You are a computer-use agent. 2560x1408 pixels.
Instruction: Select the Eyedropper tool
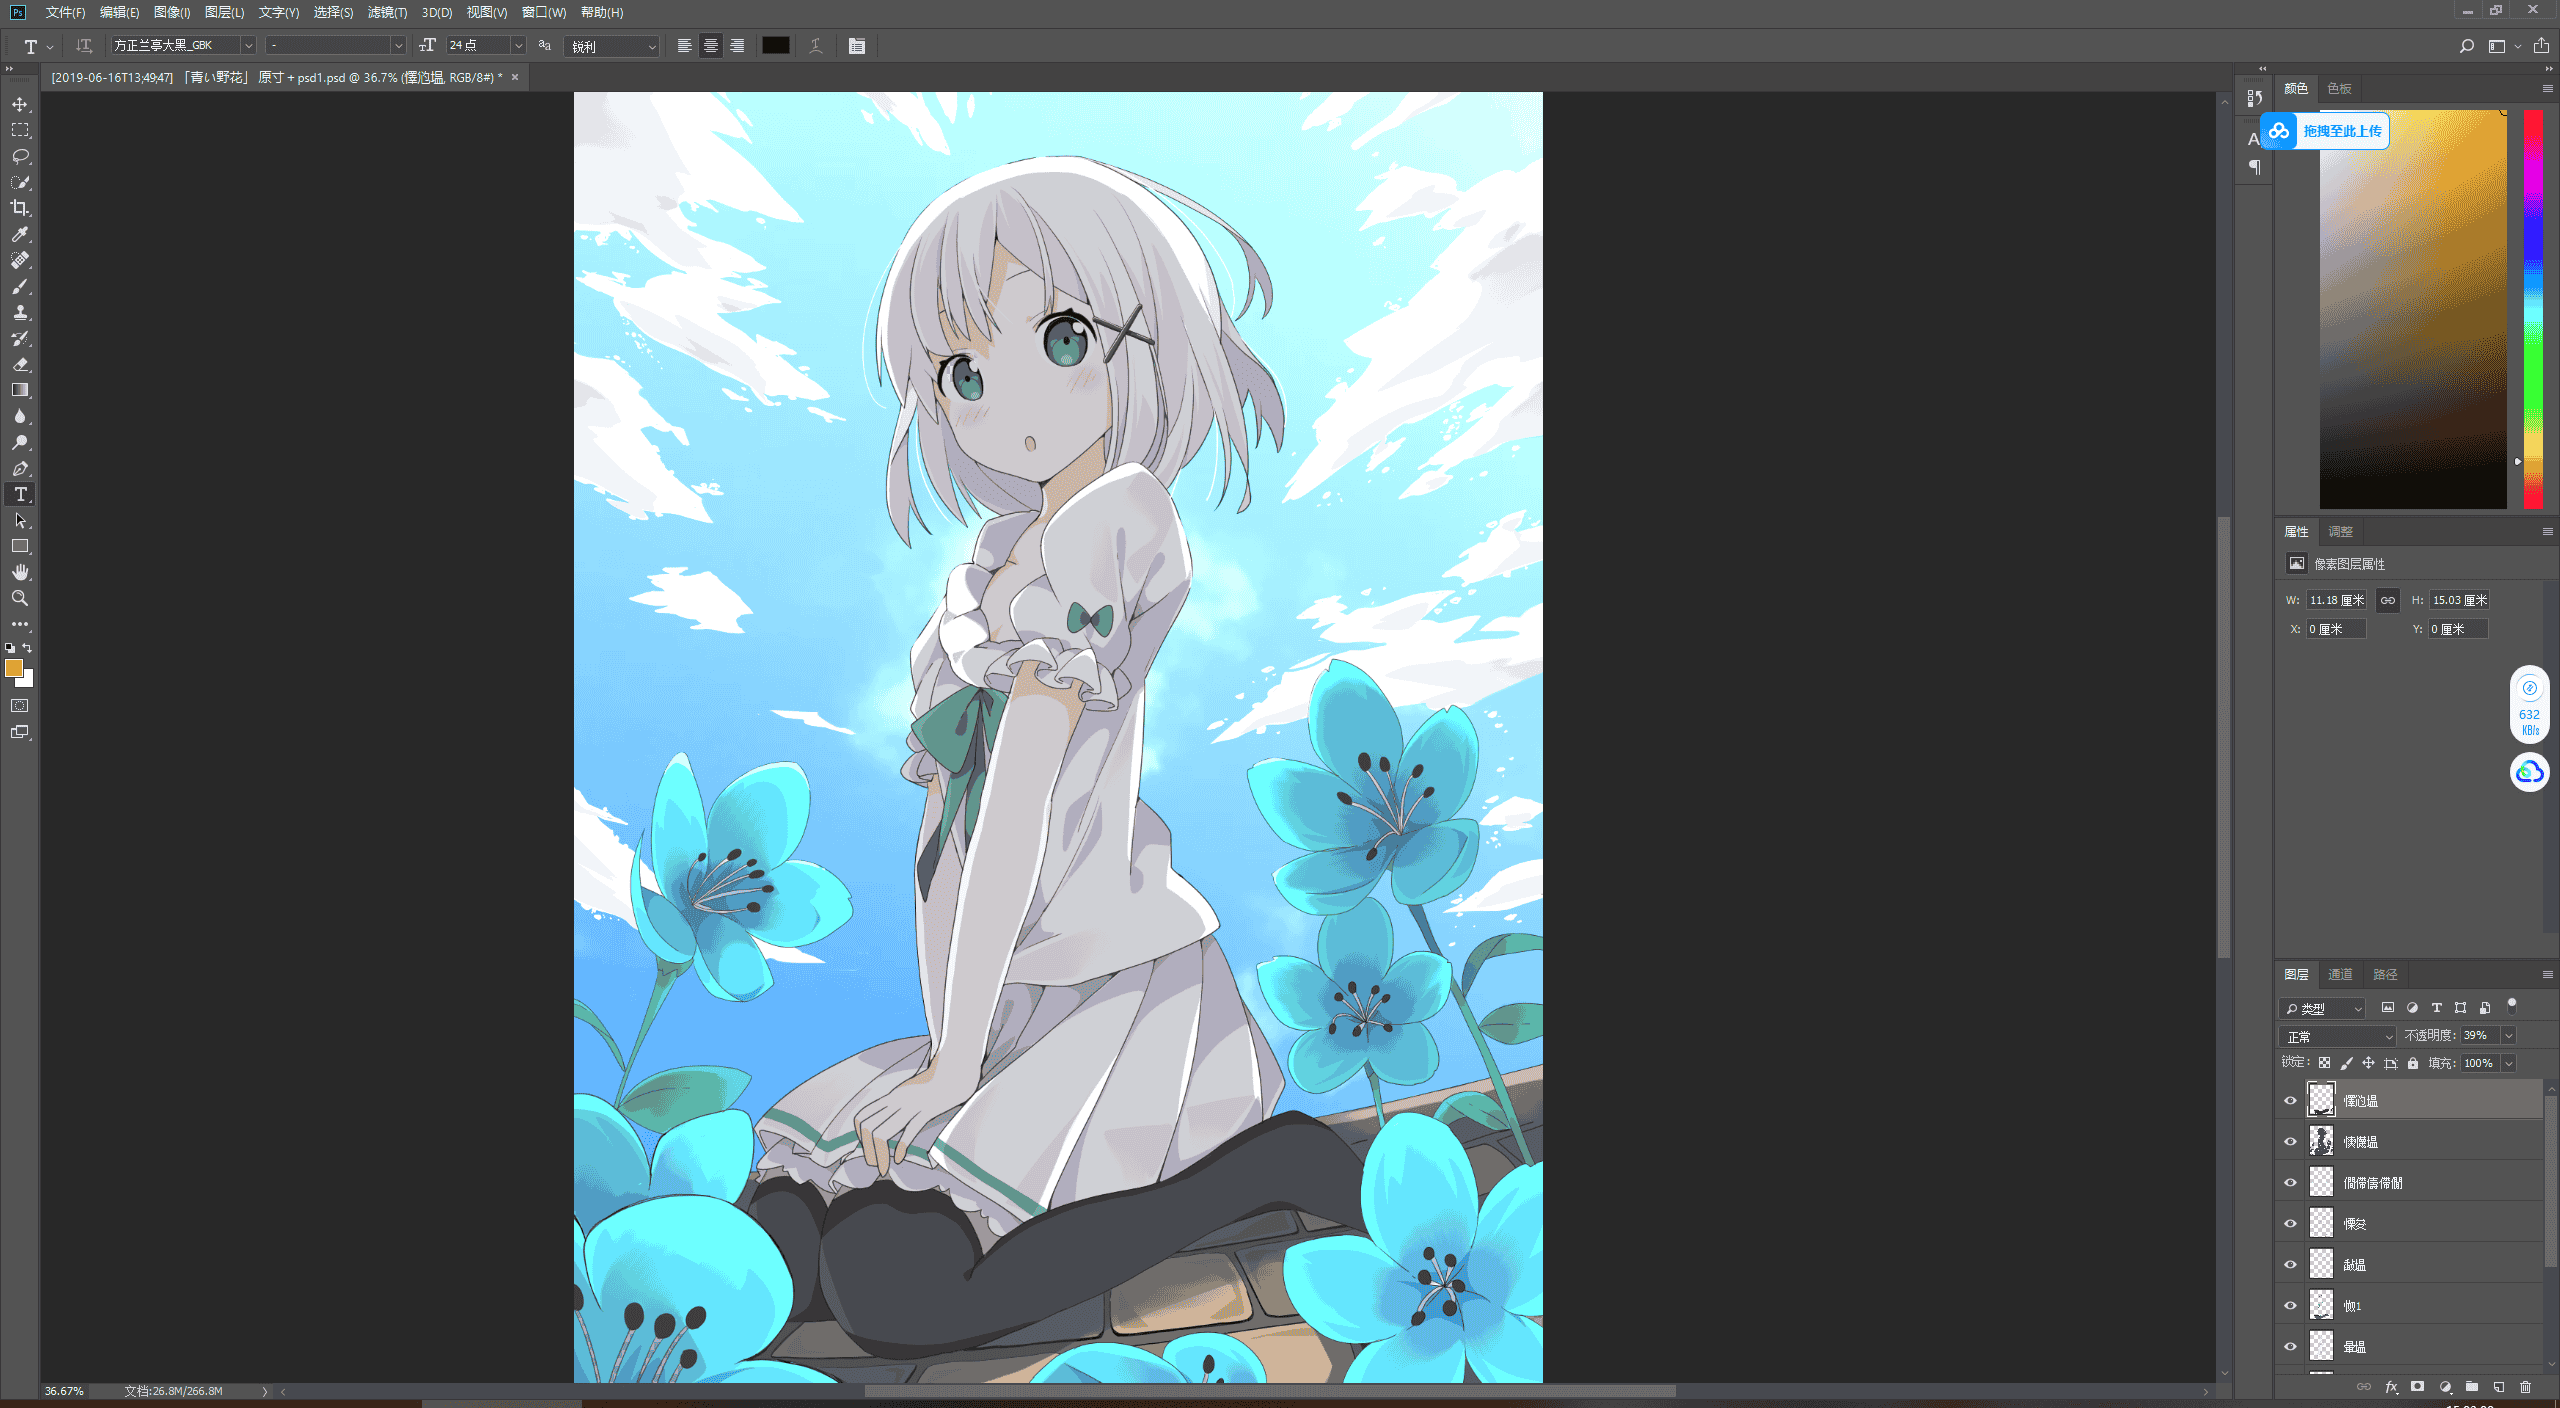(20, 234)
